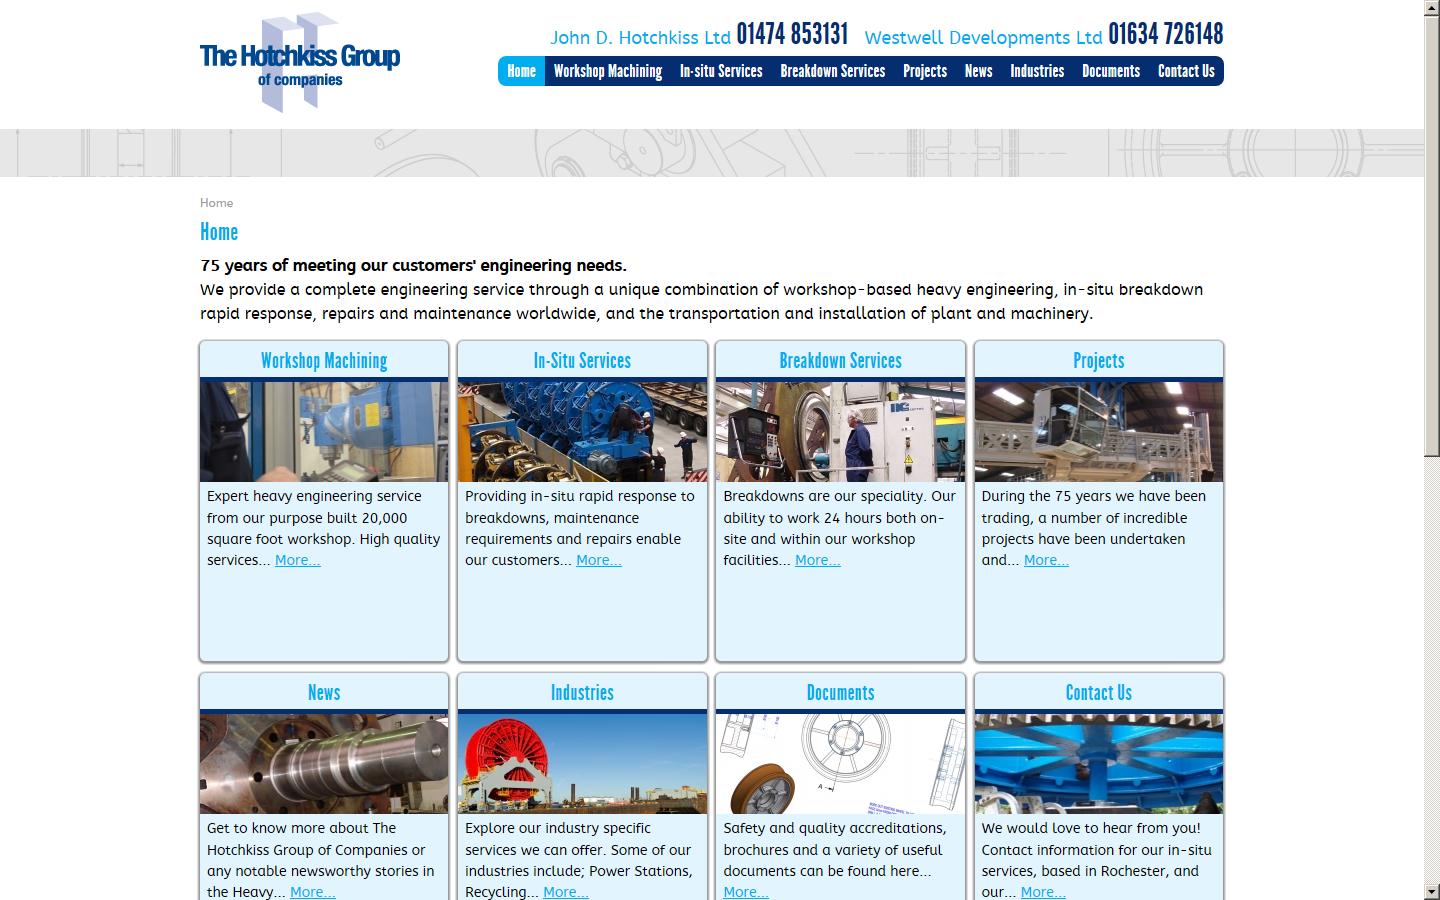Image resolution: width=1440 pixels, height=900 pixels.
Task: Click The Hotchkiss Group logo
Action: click(300, 62)
